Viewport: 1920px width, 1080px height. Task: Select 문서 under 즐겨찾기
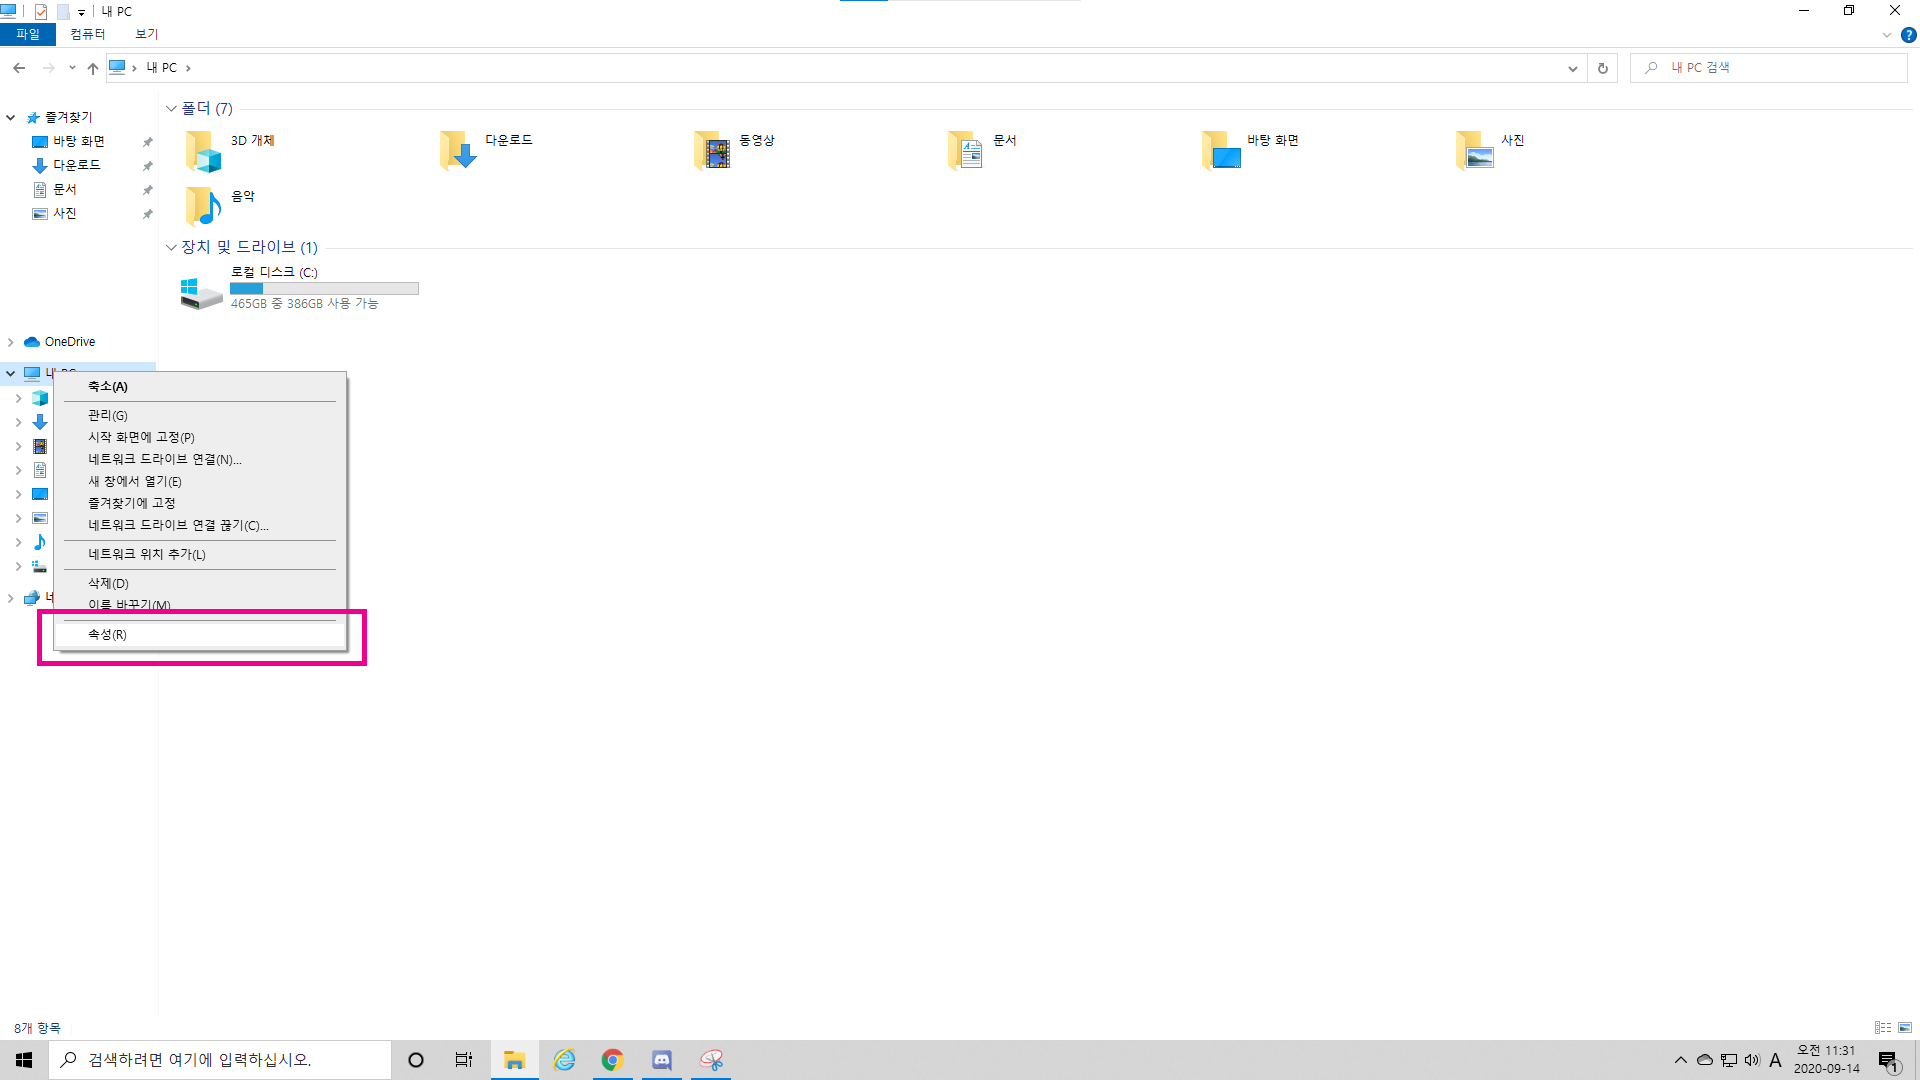[64, 190]
